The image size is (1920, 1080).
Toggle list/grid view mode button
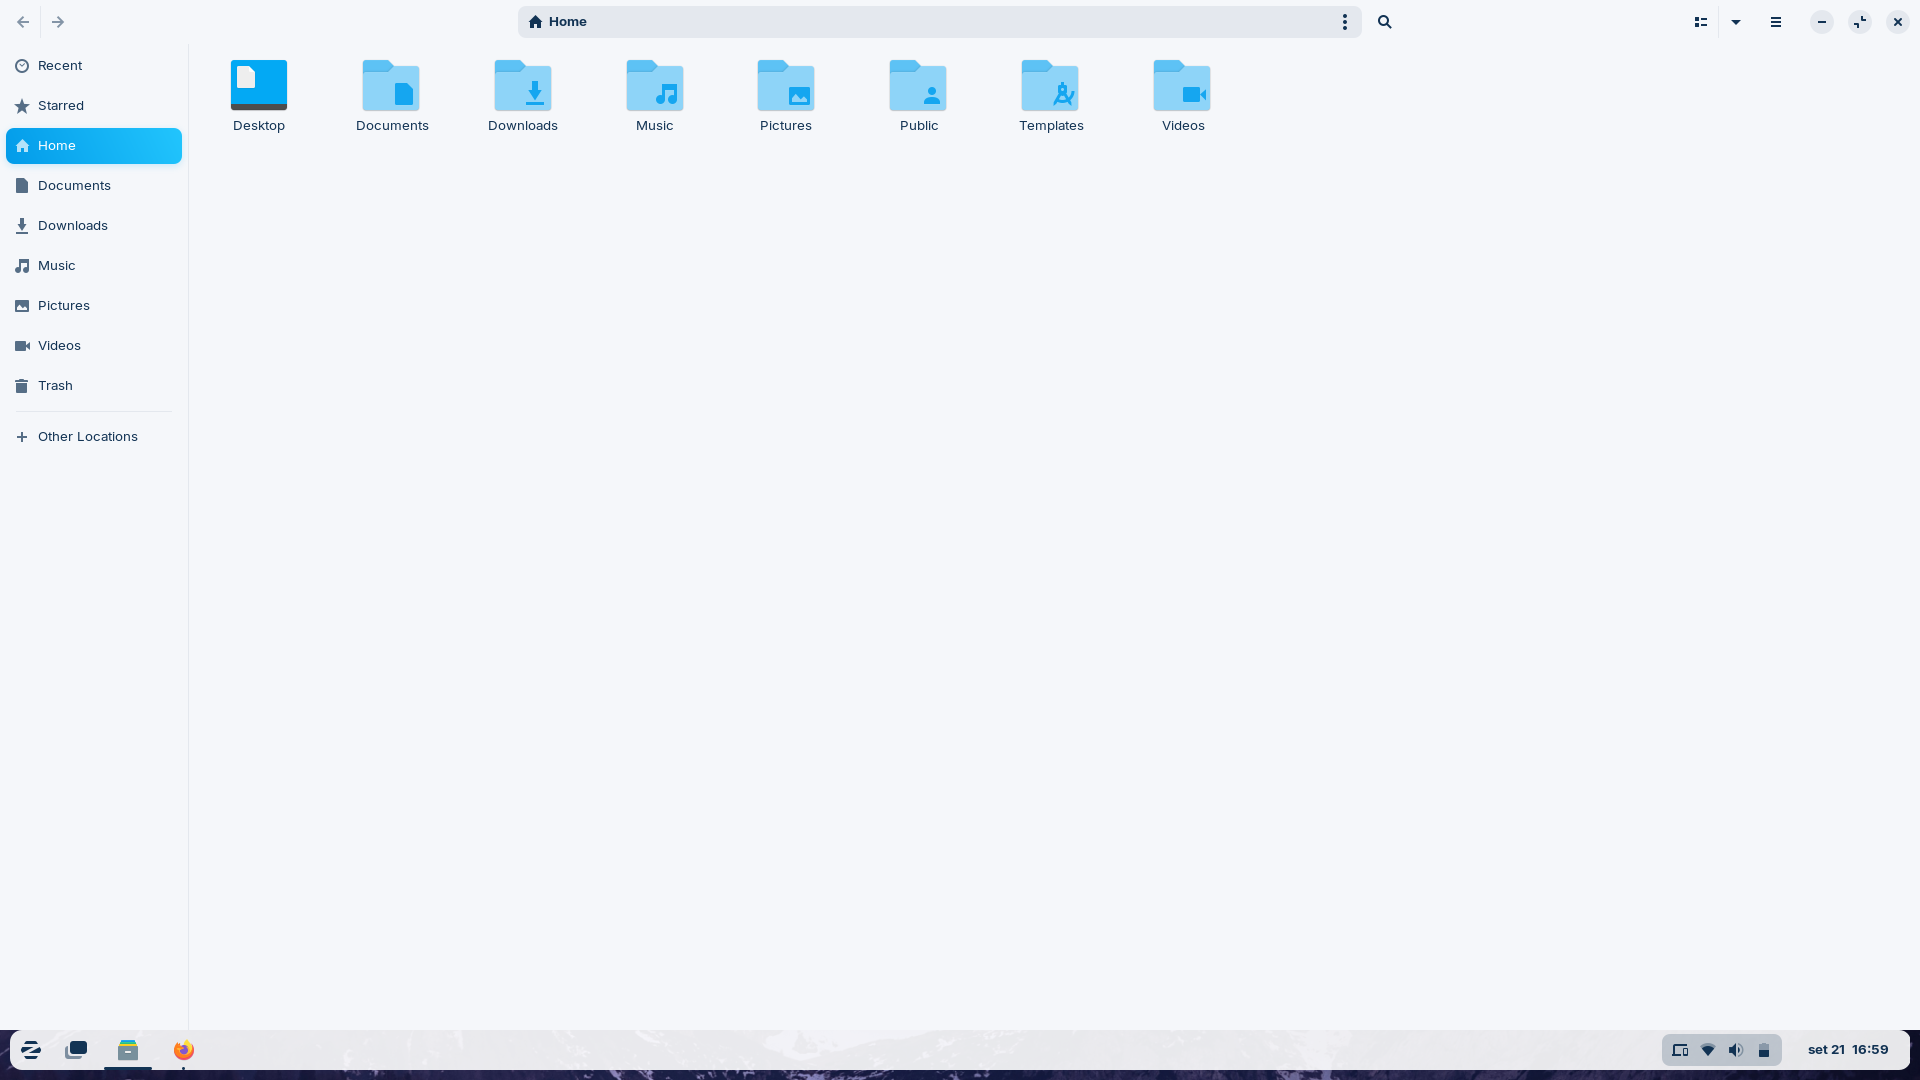coord(1700,22)
